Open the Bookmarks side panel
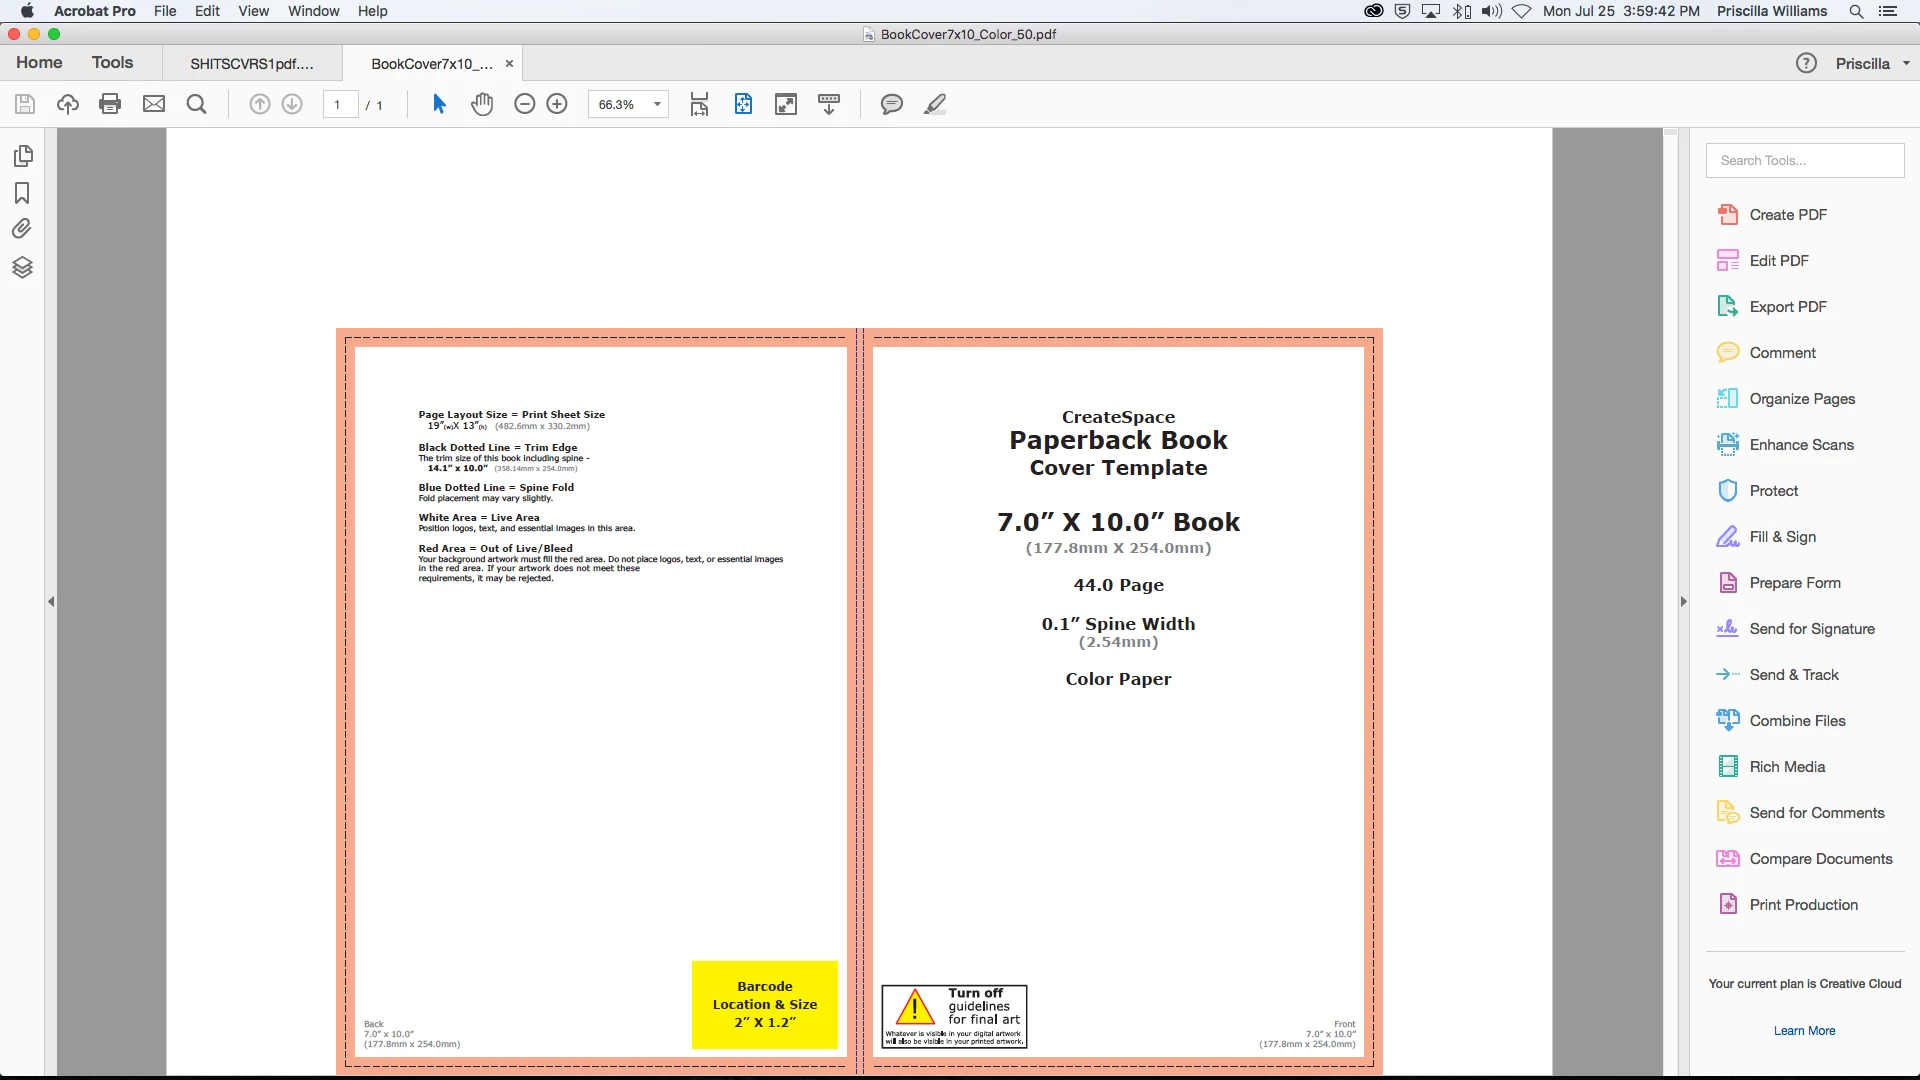Image resolution: width=1920 pixels, height=1080 pixels. [x=22, y=193]
